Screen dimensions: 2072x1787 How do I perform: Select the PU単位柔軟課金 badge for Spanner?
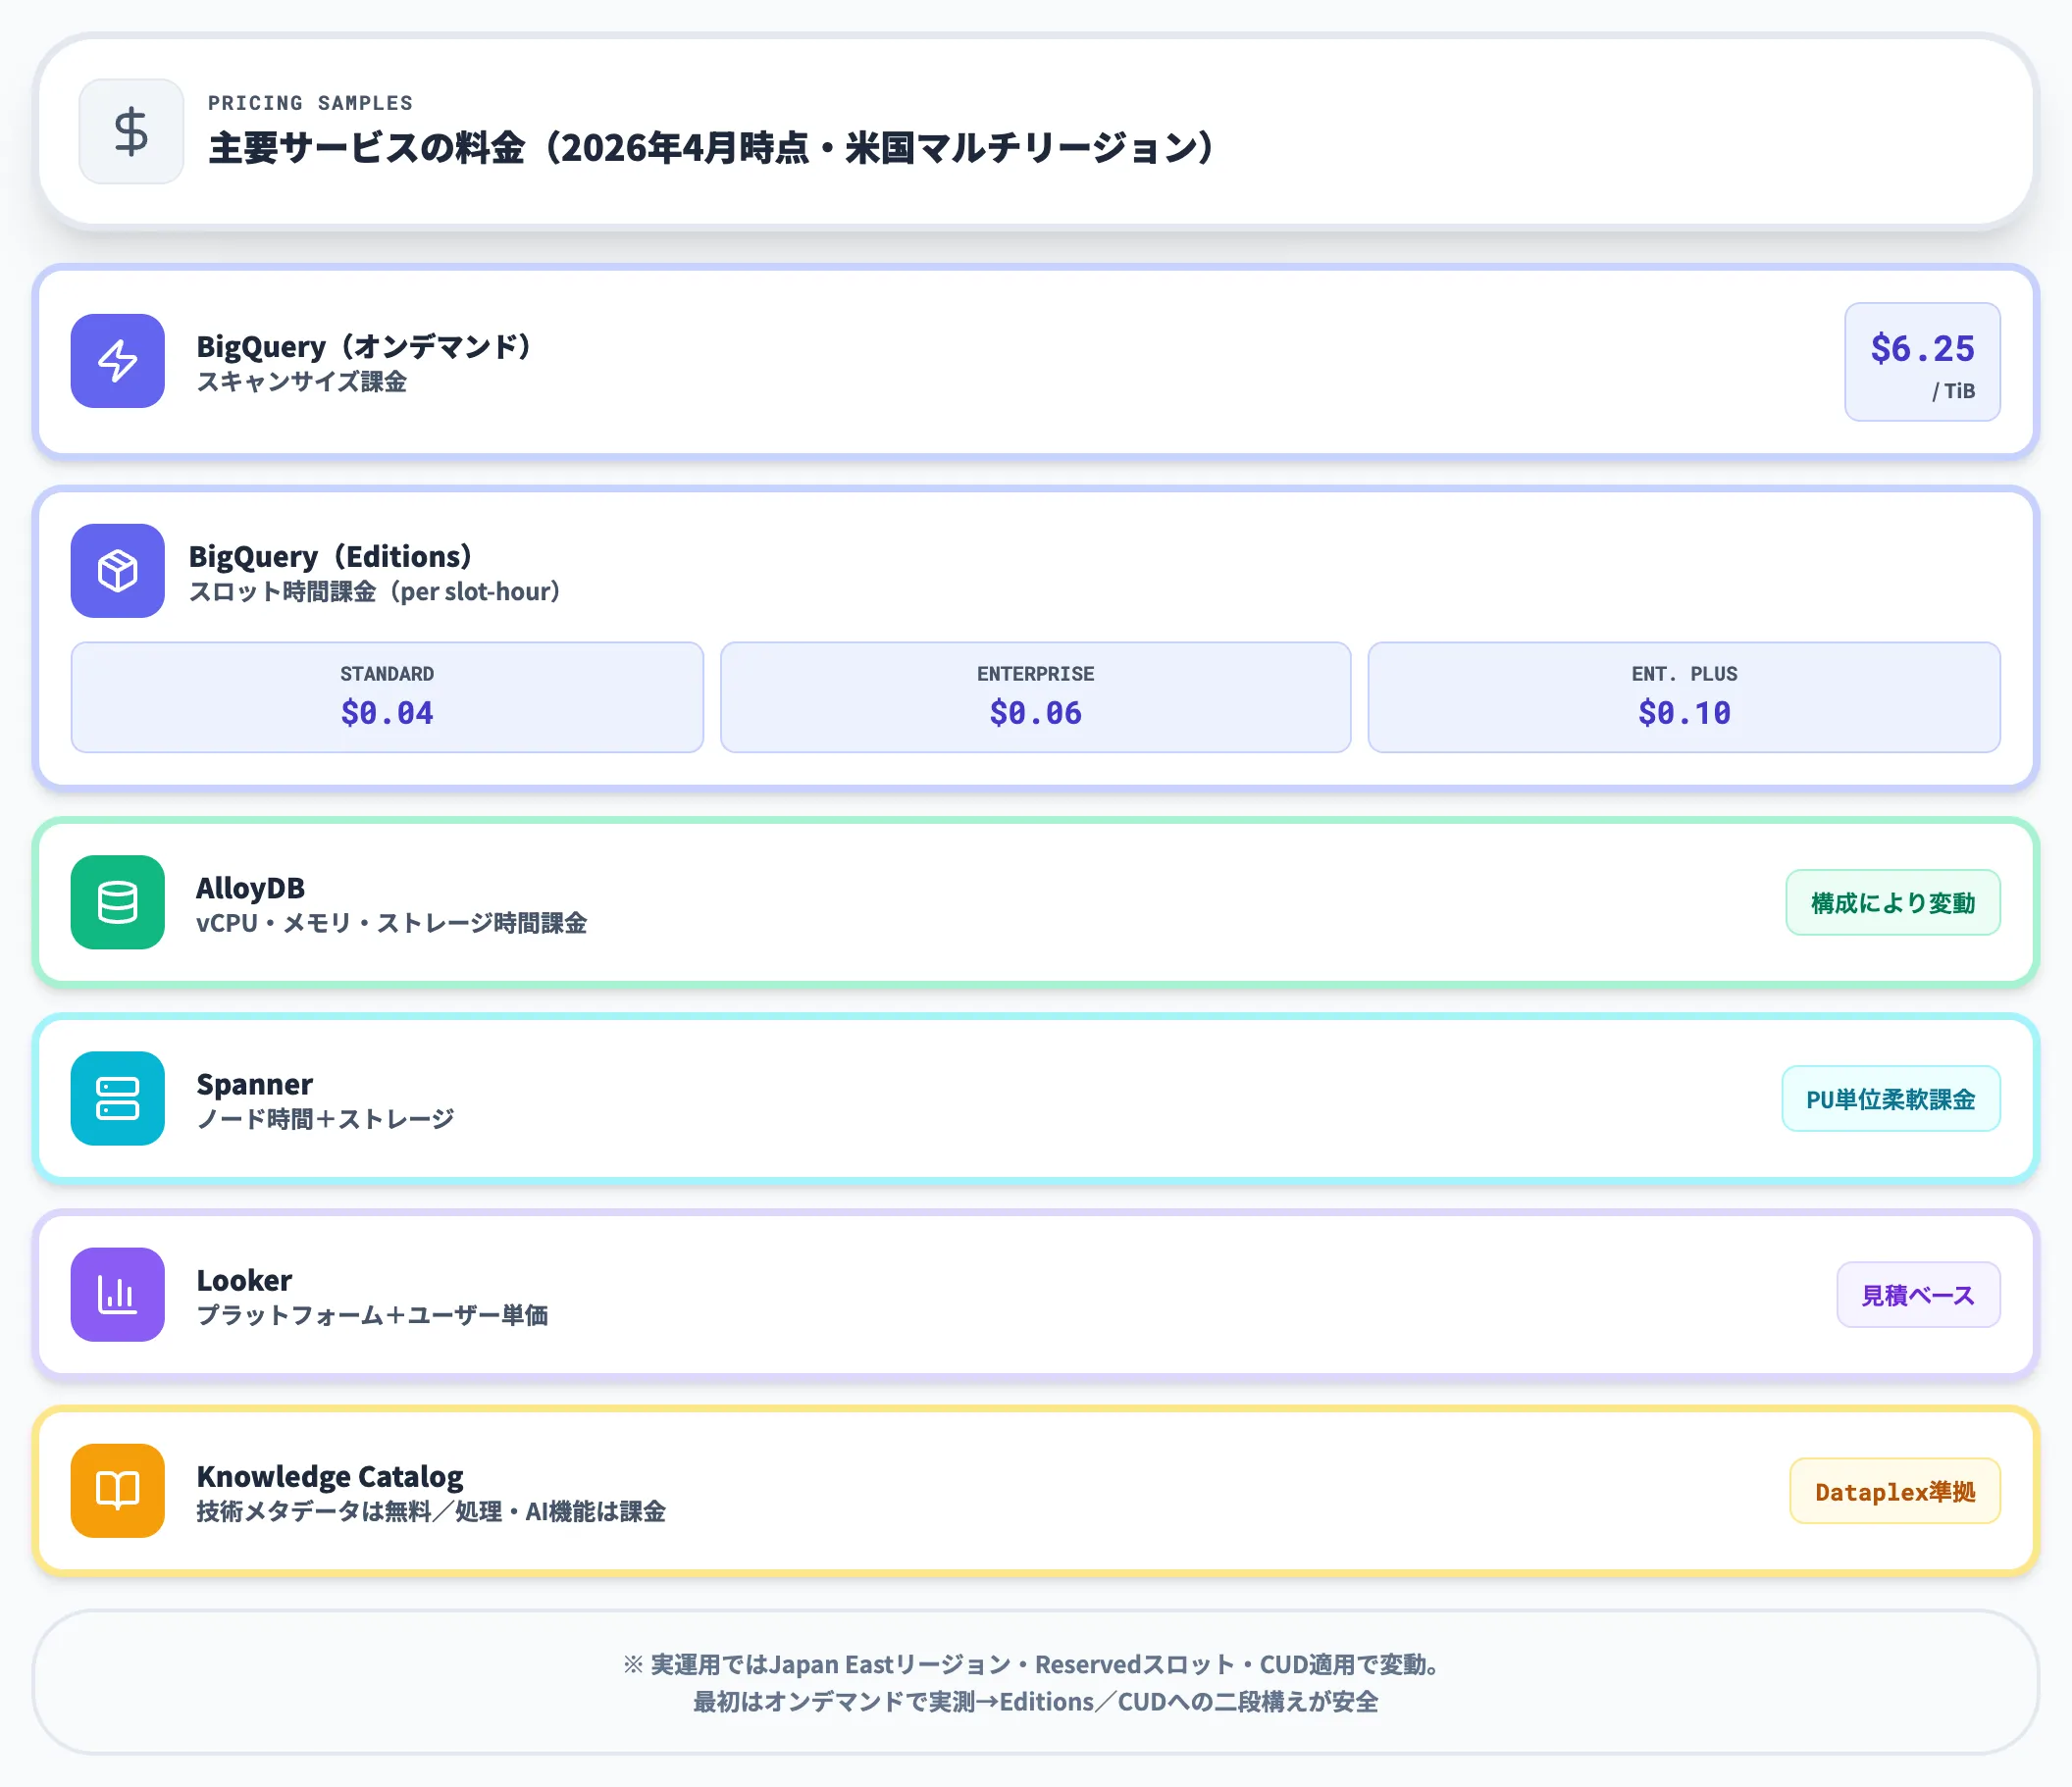[1890, 1098]
